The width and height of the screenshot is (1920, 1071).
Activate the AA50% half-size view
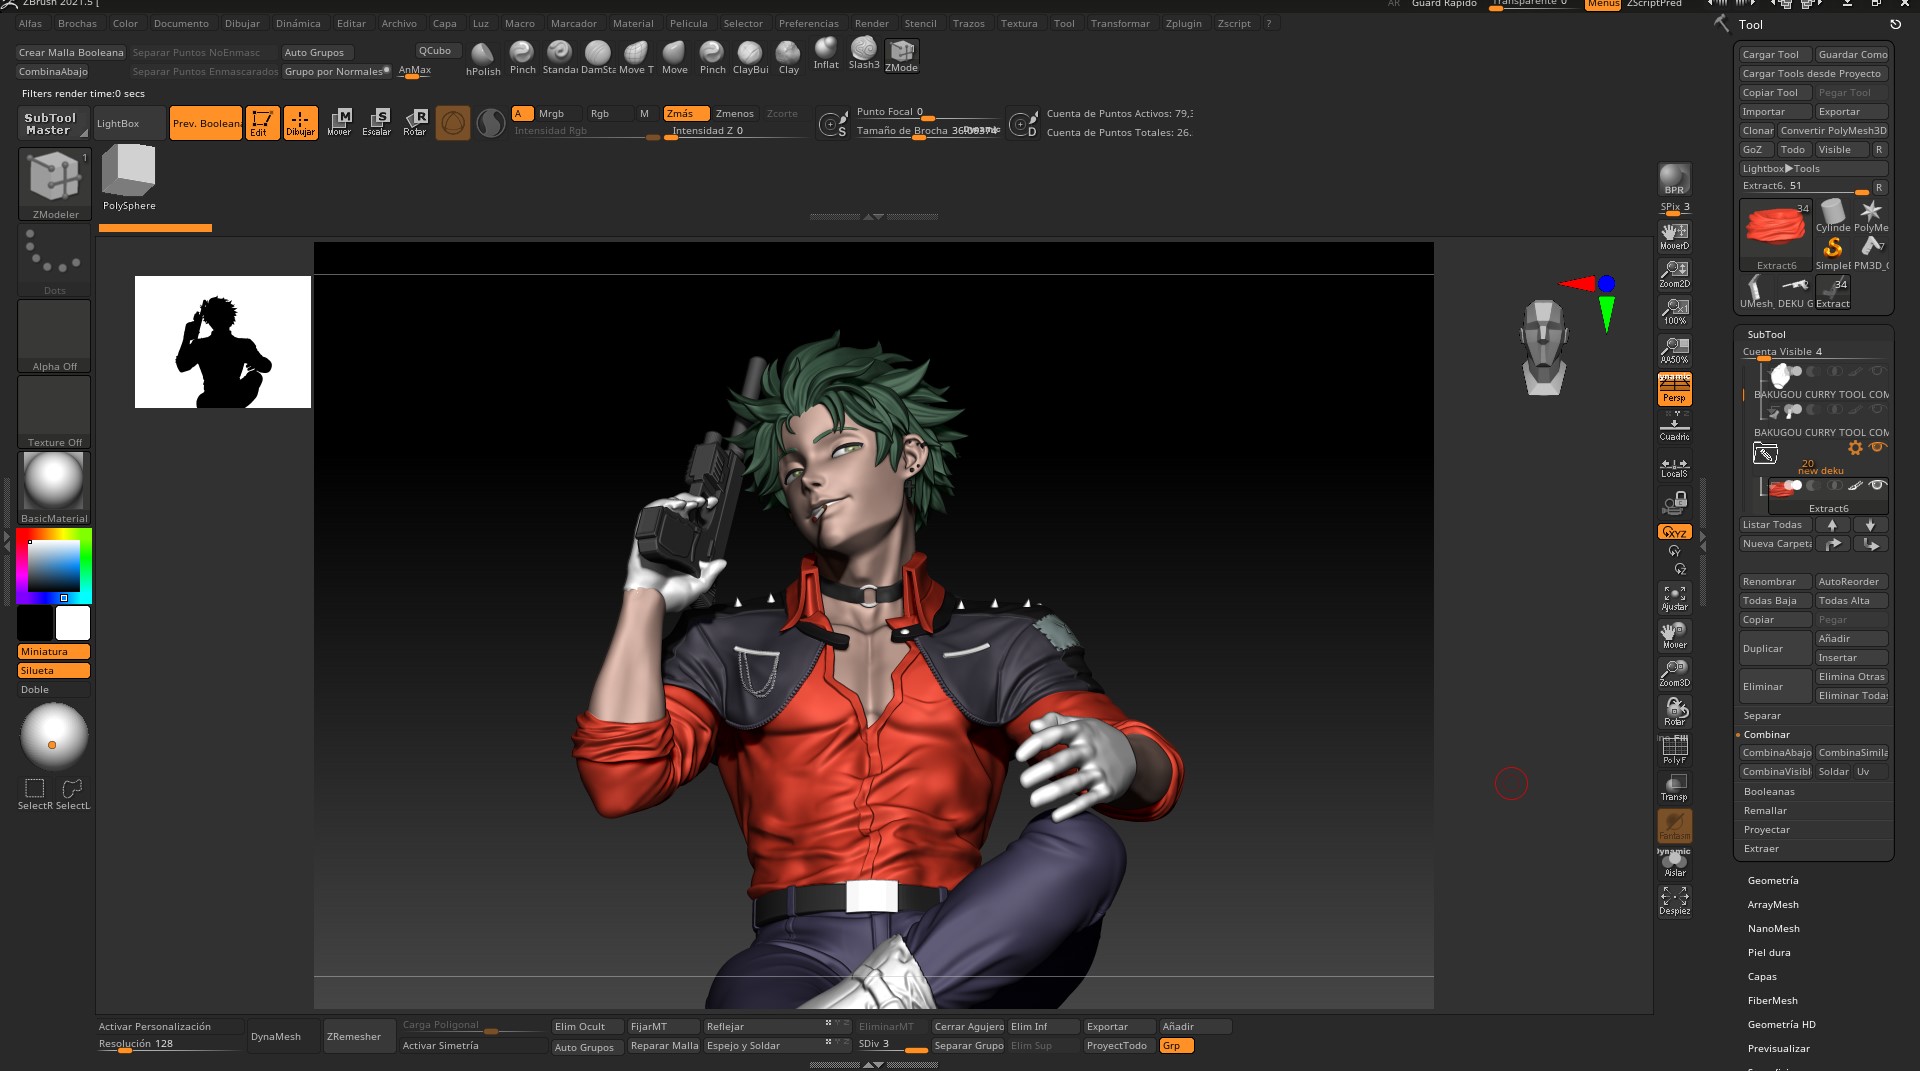tap(1674, 350)
